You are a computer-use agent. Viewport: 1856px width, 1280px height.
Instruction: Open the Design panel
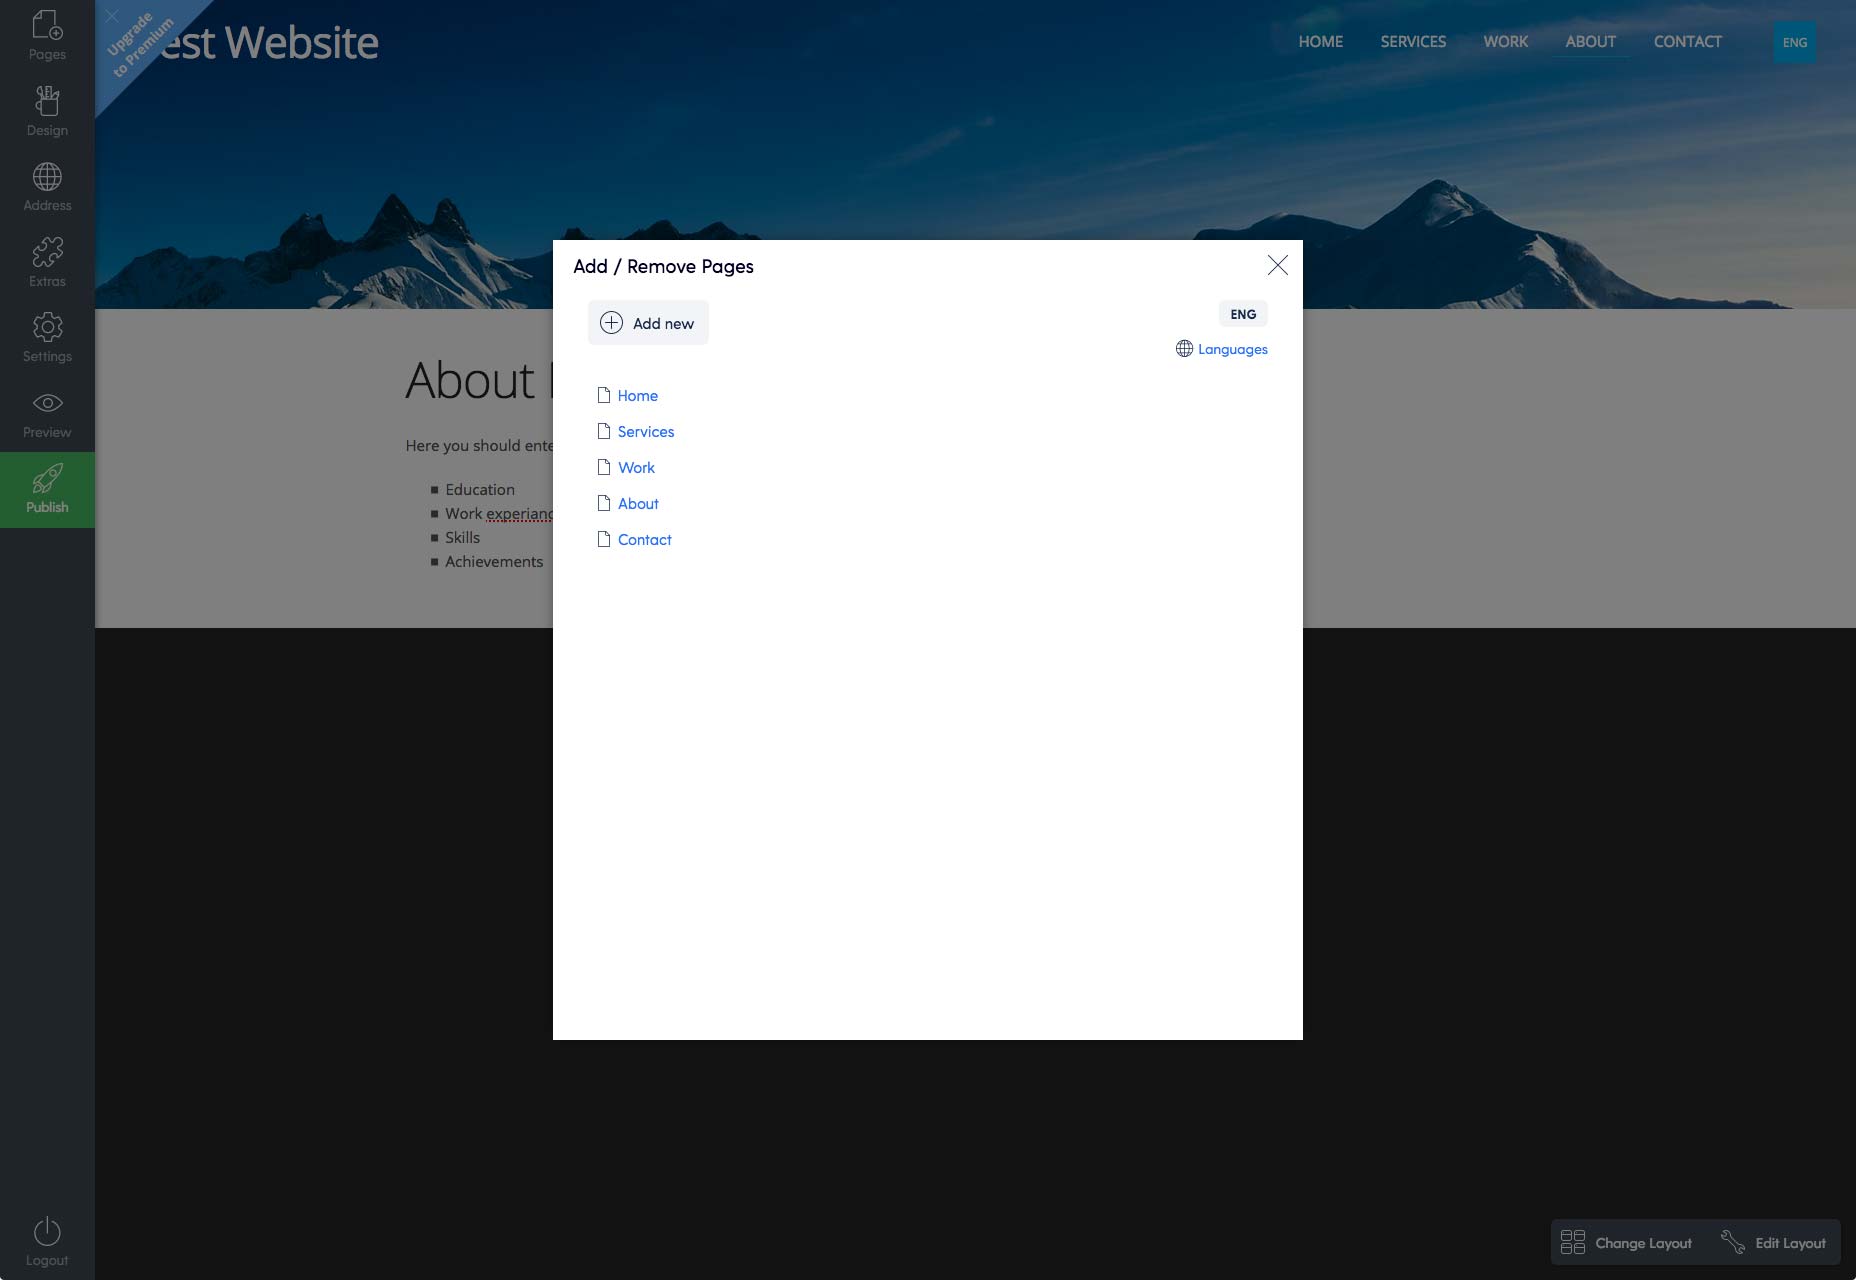pos(47,111)
